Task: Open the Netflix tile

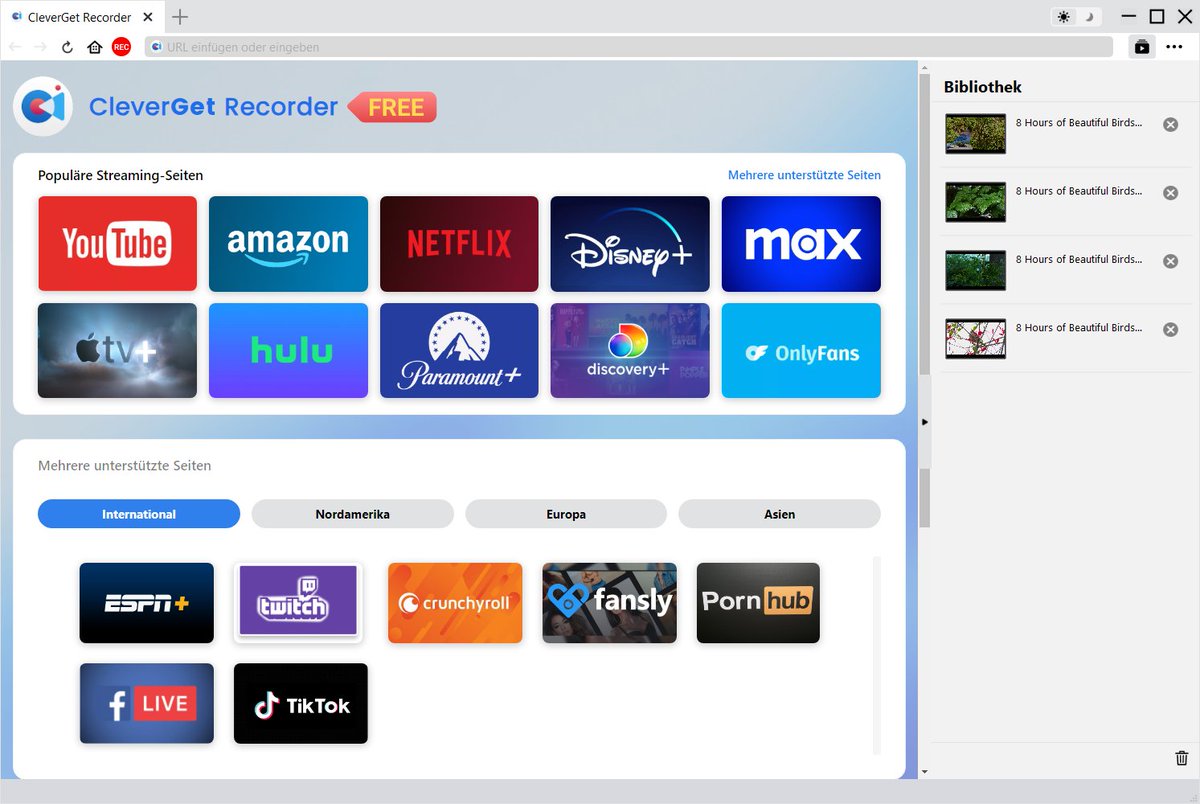Action: pyautogui.click(x=459, y=244)
